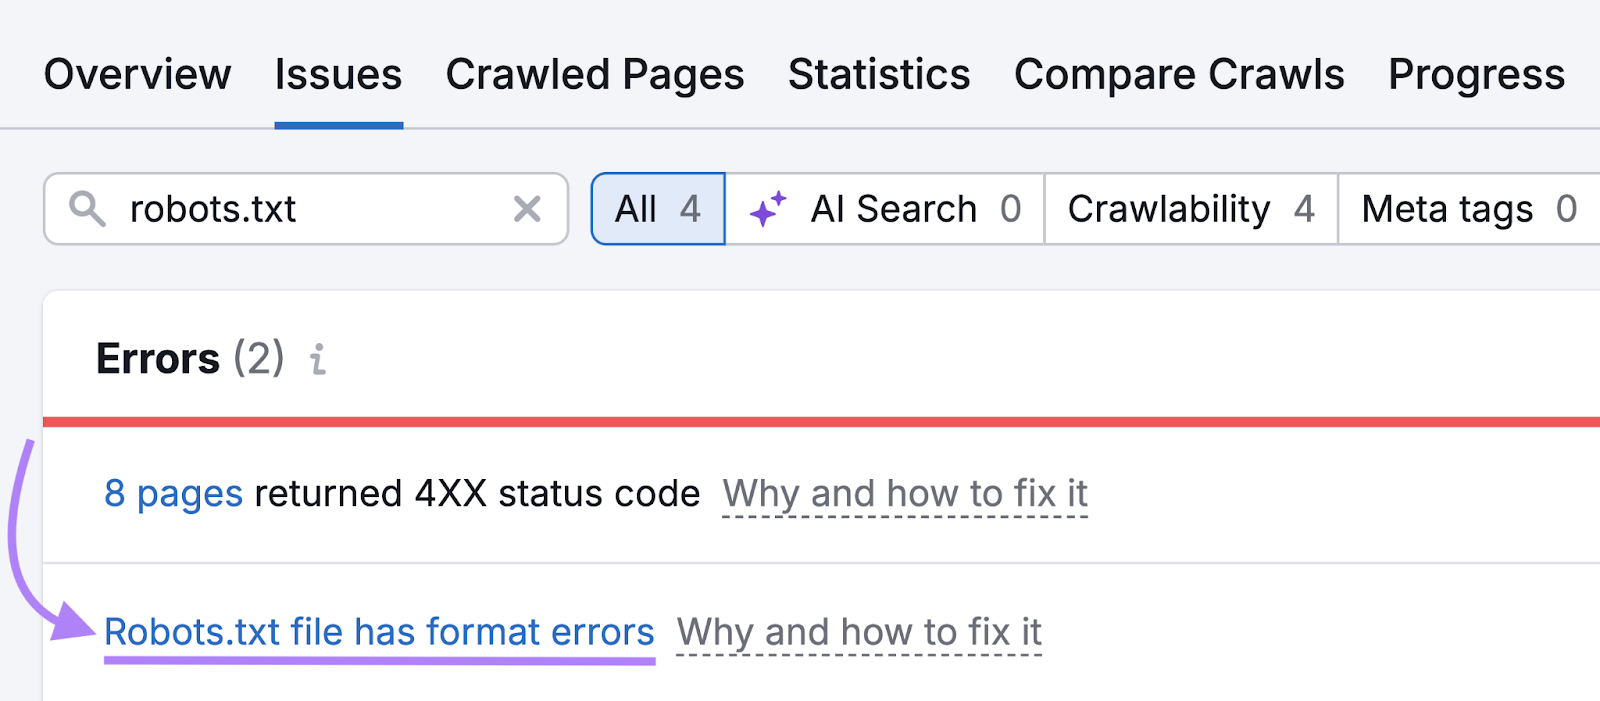Image resolution: width=1600 pixels, height=701 pixels.
Task: Open the Robots.txt format errors report
Action: coord(380,631)
